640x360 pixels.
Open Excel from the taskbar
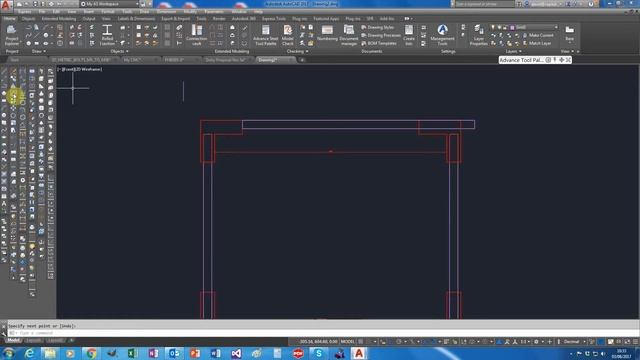[132, 353]
